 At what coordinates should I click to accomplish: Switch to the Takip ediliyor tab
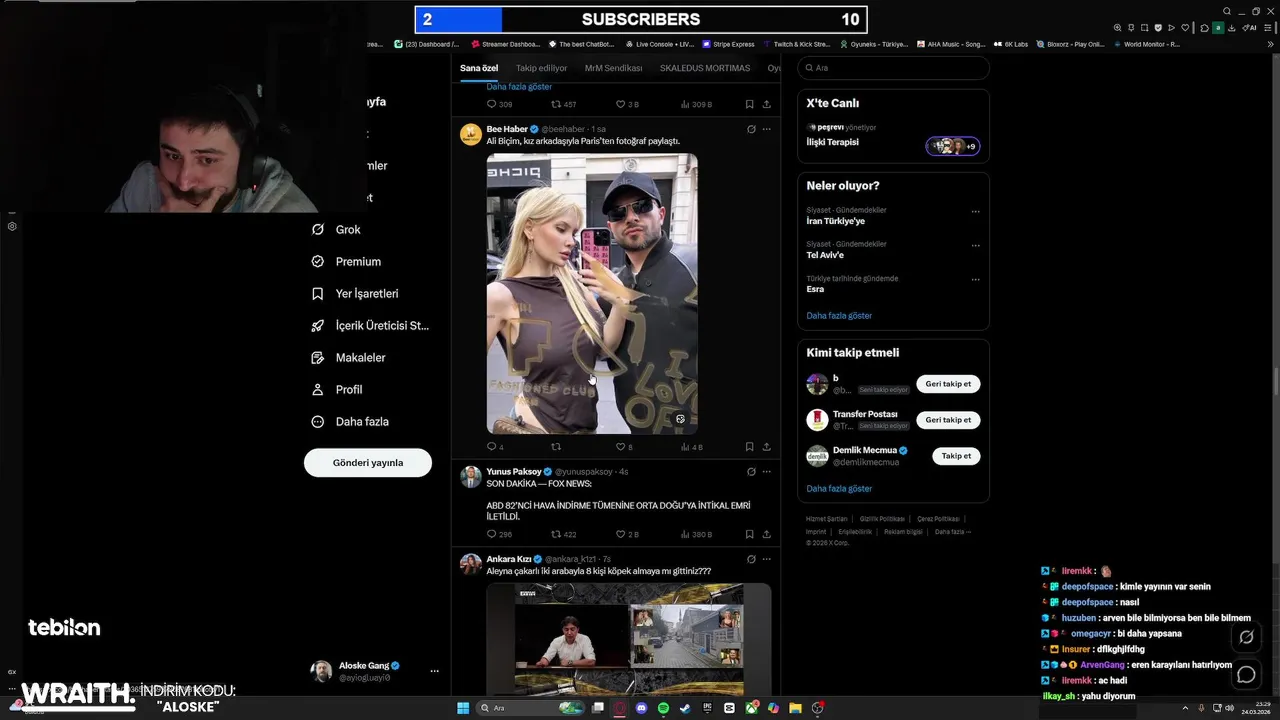pyautogui.click(x=541, y=68)
